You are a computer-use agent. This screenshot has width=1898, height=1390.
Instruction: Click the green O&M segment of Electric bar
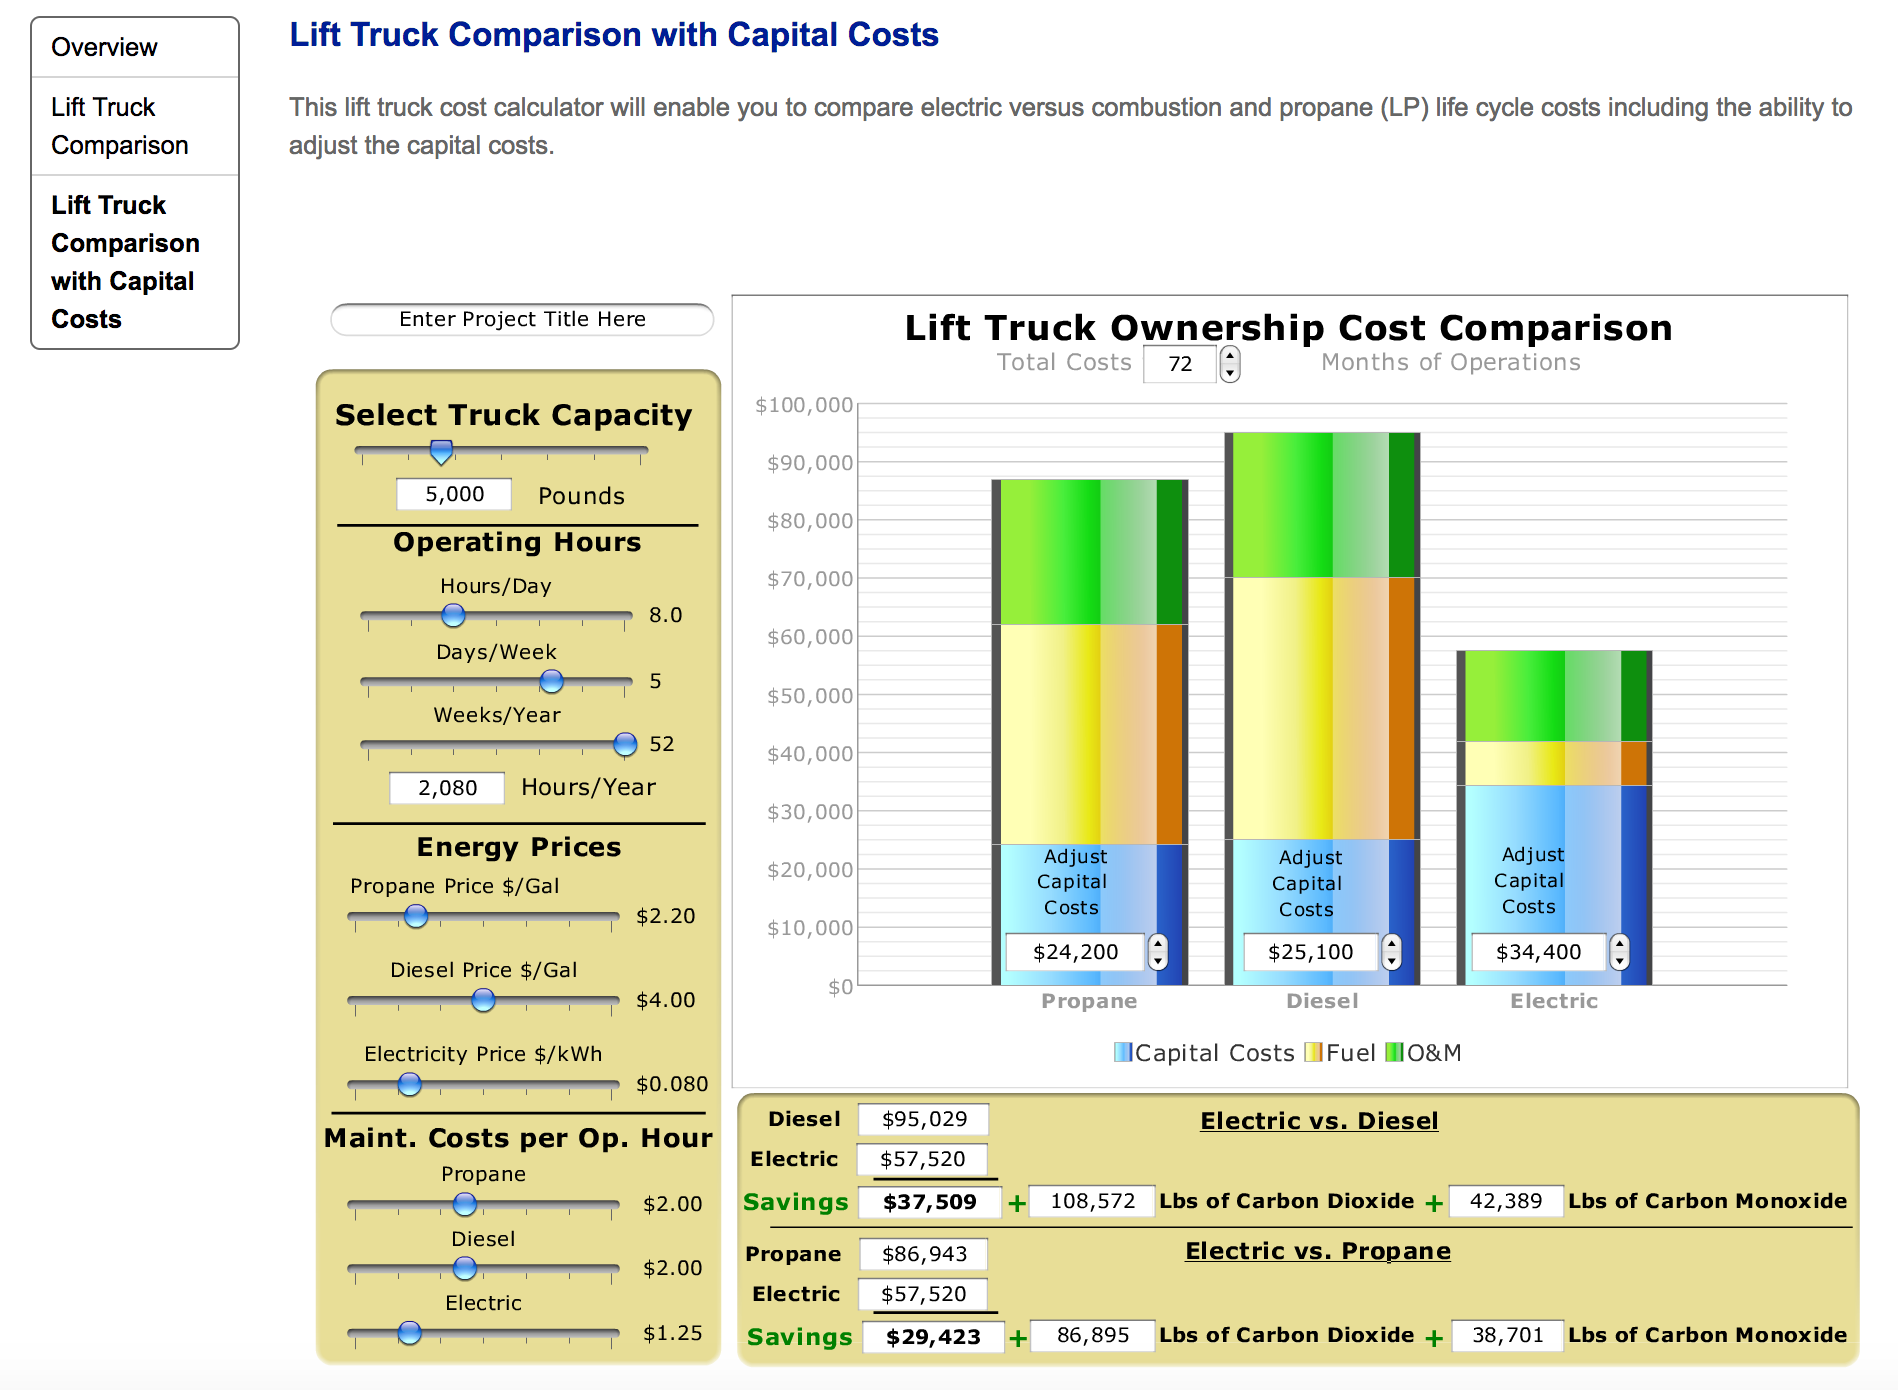click(x=1554, y=696)
